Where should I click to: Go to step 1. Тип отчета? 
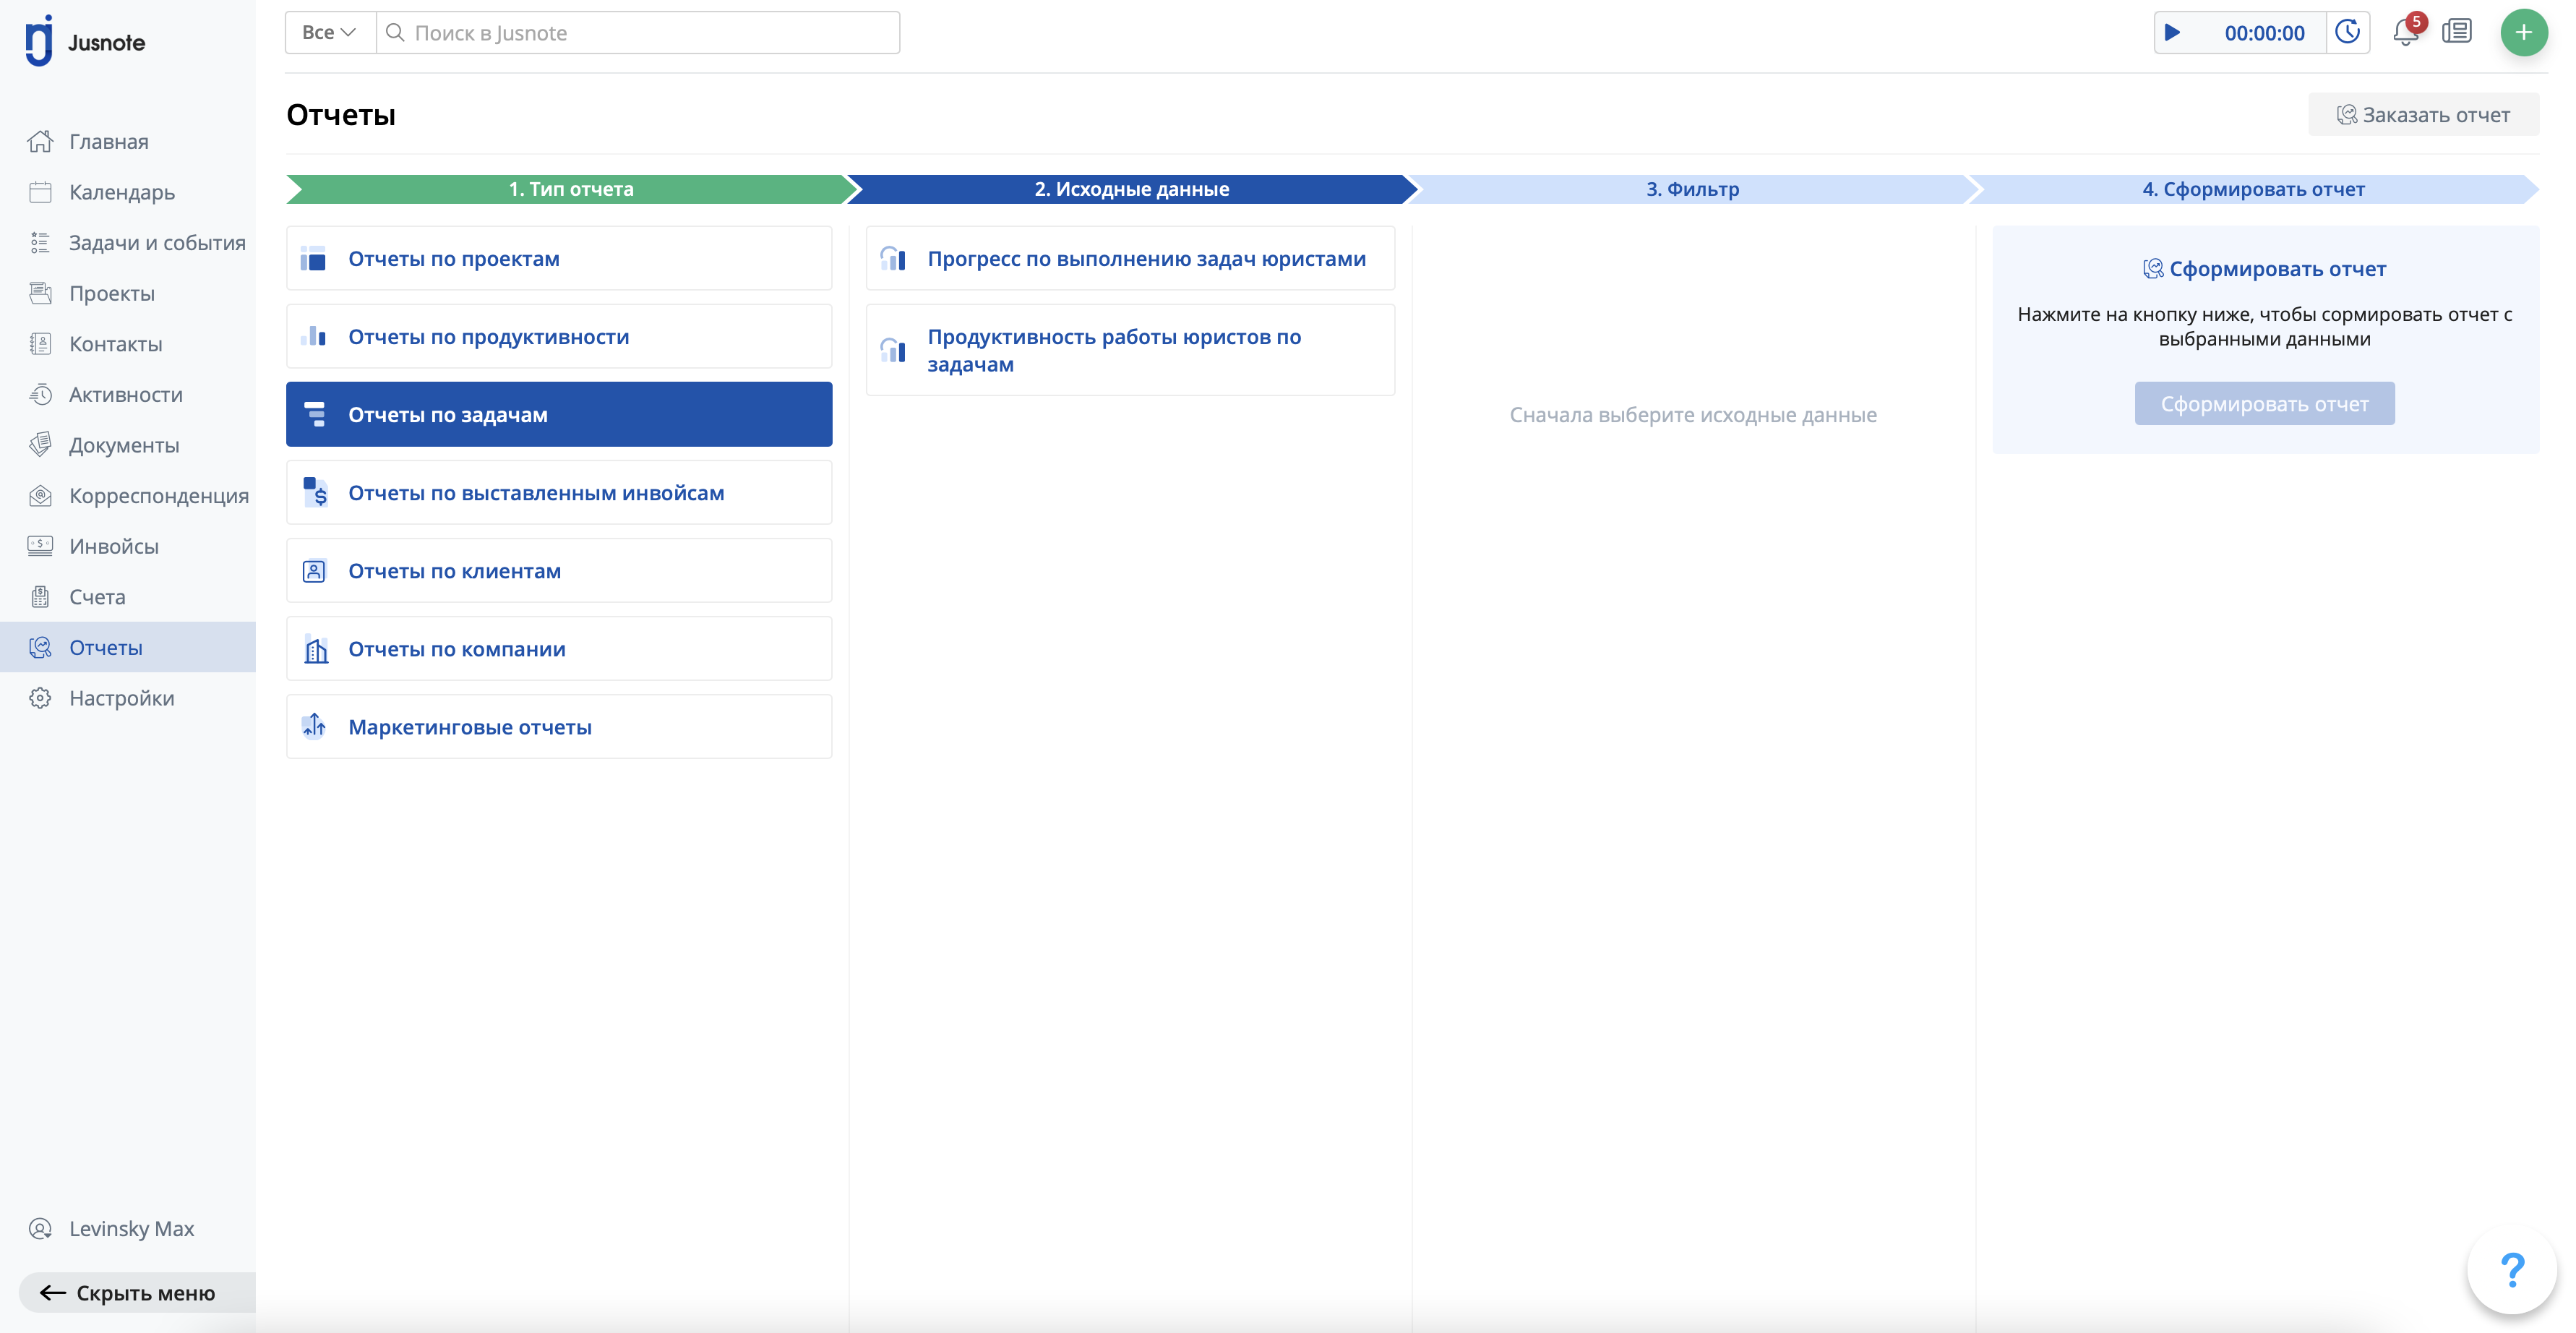[570, 189]
